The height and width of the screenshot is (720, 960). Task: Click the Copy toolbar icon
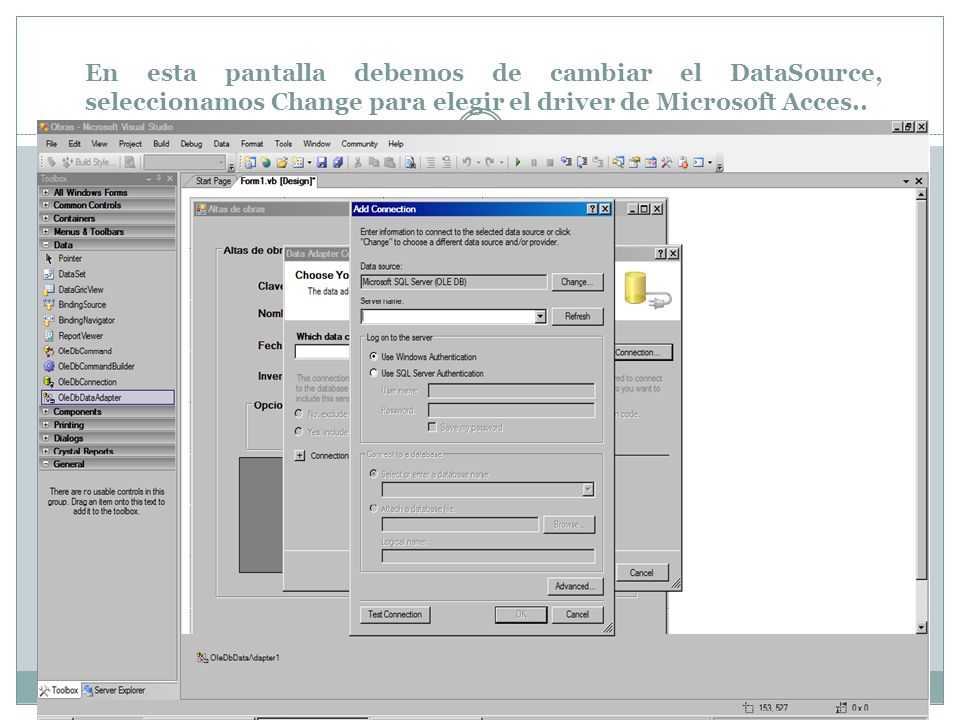[373, 162]
